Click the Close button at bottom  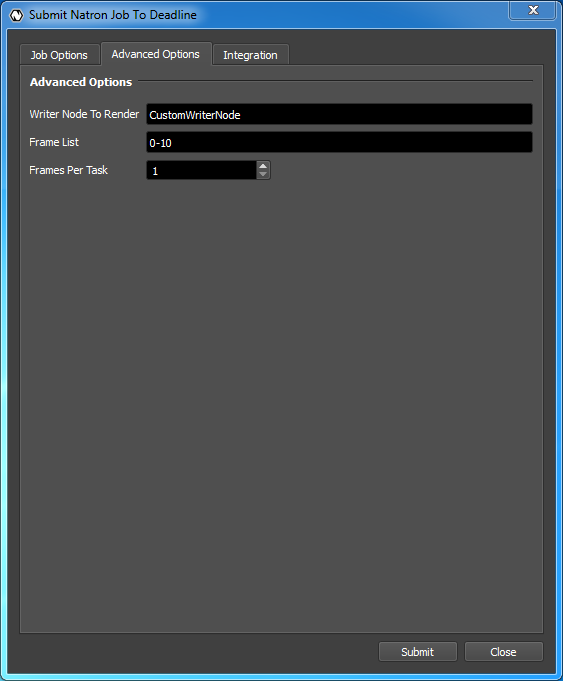503,651
